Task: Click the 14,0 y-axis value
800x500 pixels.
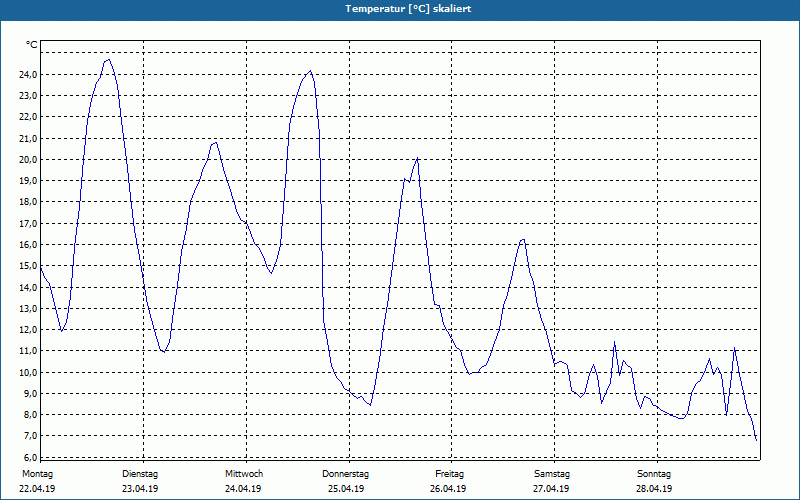Action: click(x=28, y=287)
